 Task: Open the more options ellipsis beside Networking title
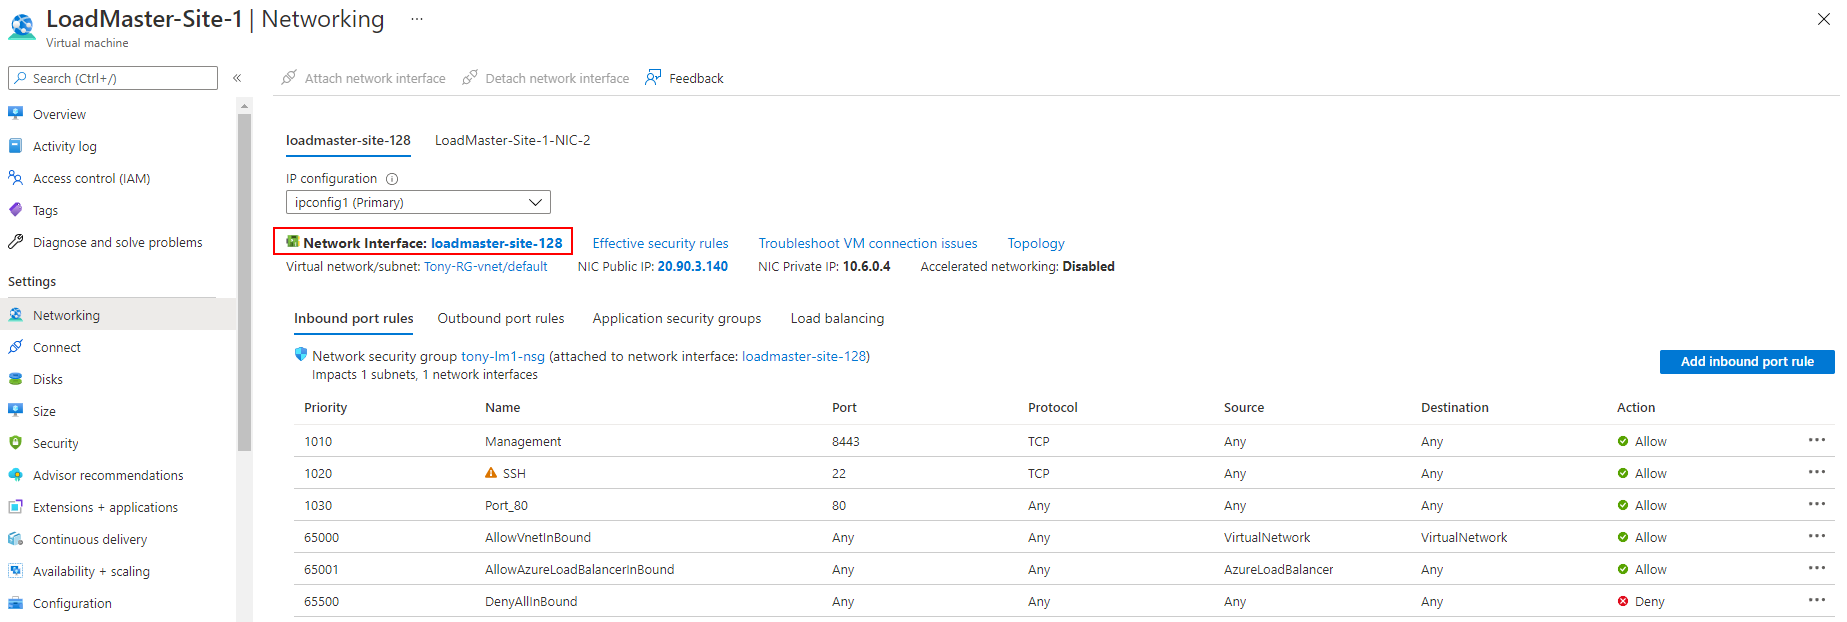[x=416, y=19]
